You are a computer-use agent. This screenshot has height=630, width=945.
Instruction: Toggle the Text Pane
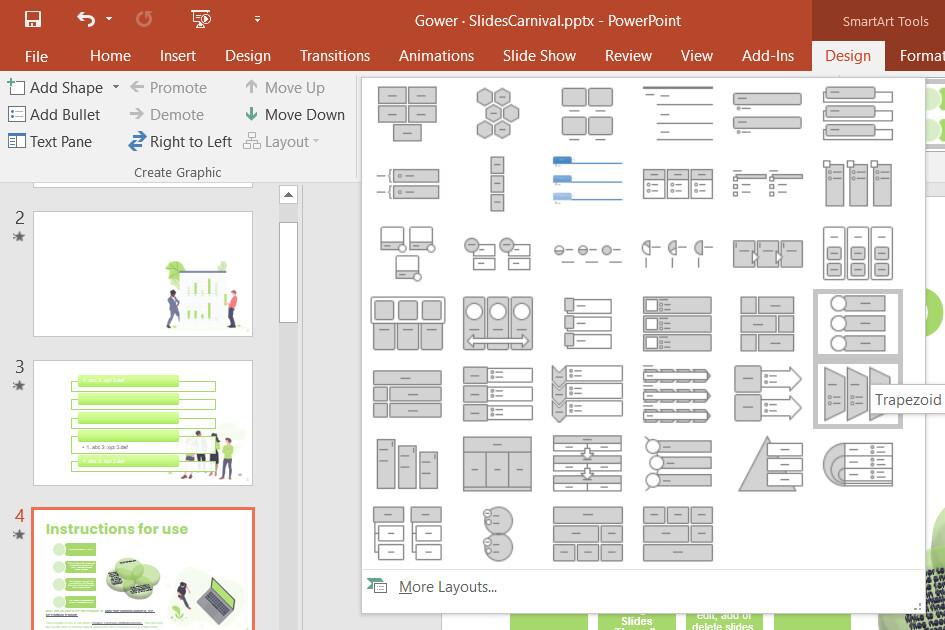[x=50, y=142]
